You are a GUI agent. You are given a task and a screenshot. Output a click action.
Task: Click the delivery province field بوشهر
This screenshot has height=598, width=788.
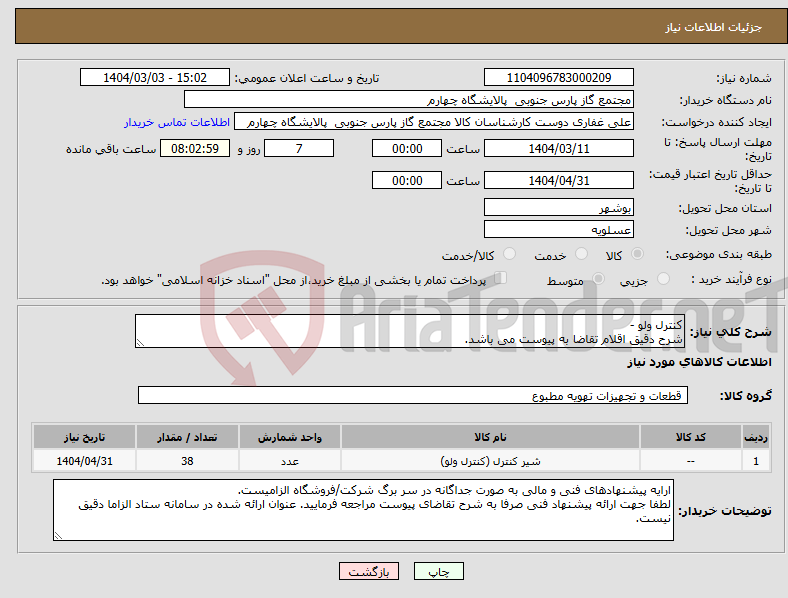[x=558, y=207]
